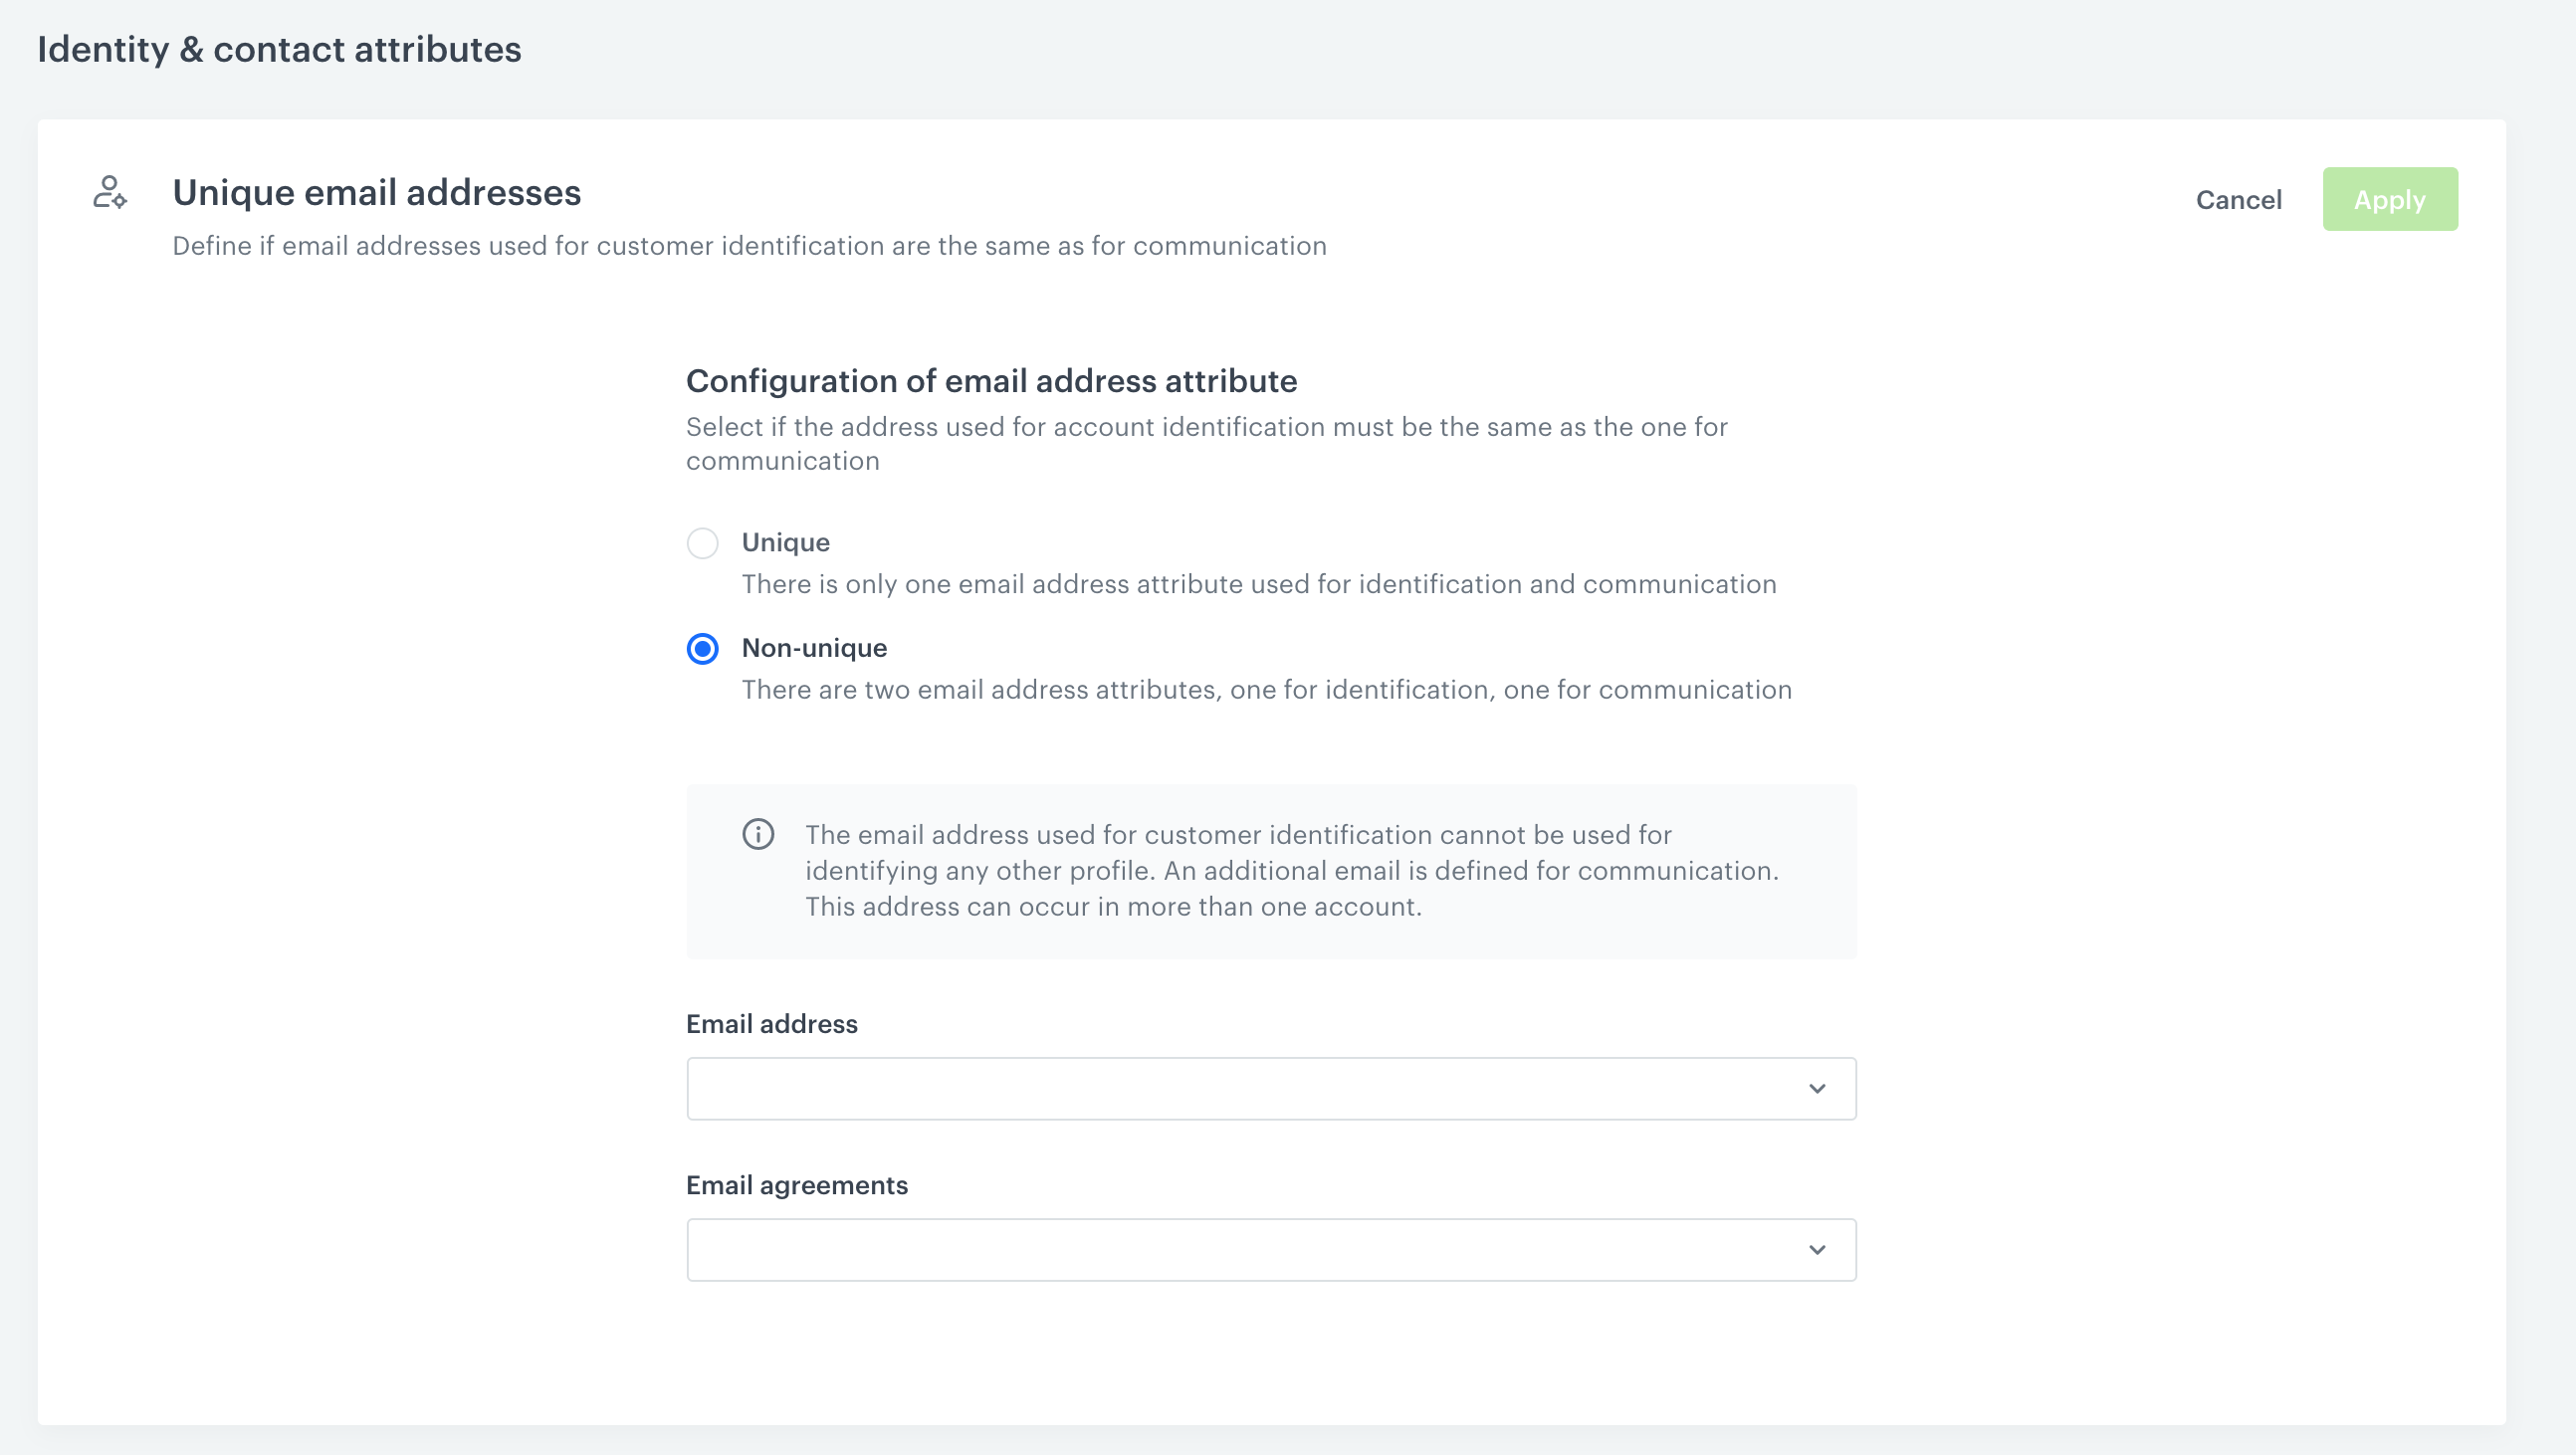
Task: Expand the chevron on the Email address selector
Action: pyautogui.click(x=1817, y=1087)
